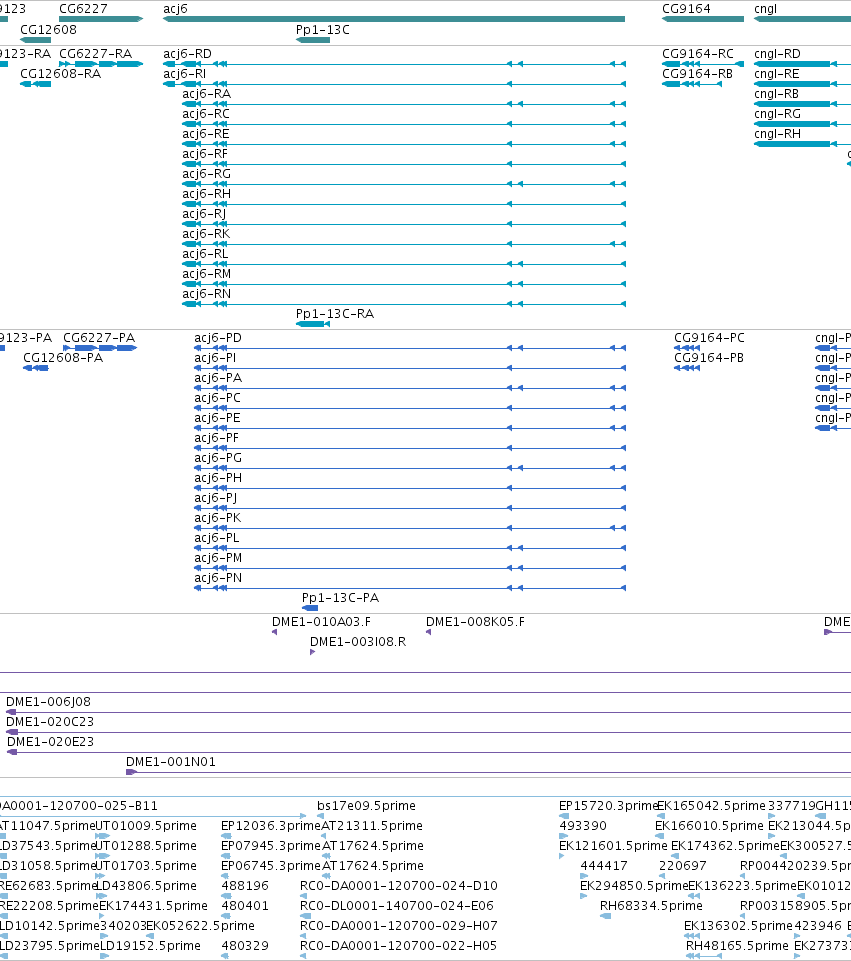The image size is (851, 961).
Task: Select the acj6-RI transcript label
Action: click(184, 74)
